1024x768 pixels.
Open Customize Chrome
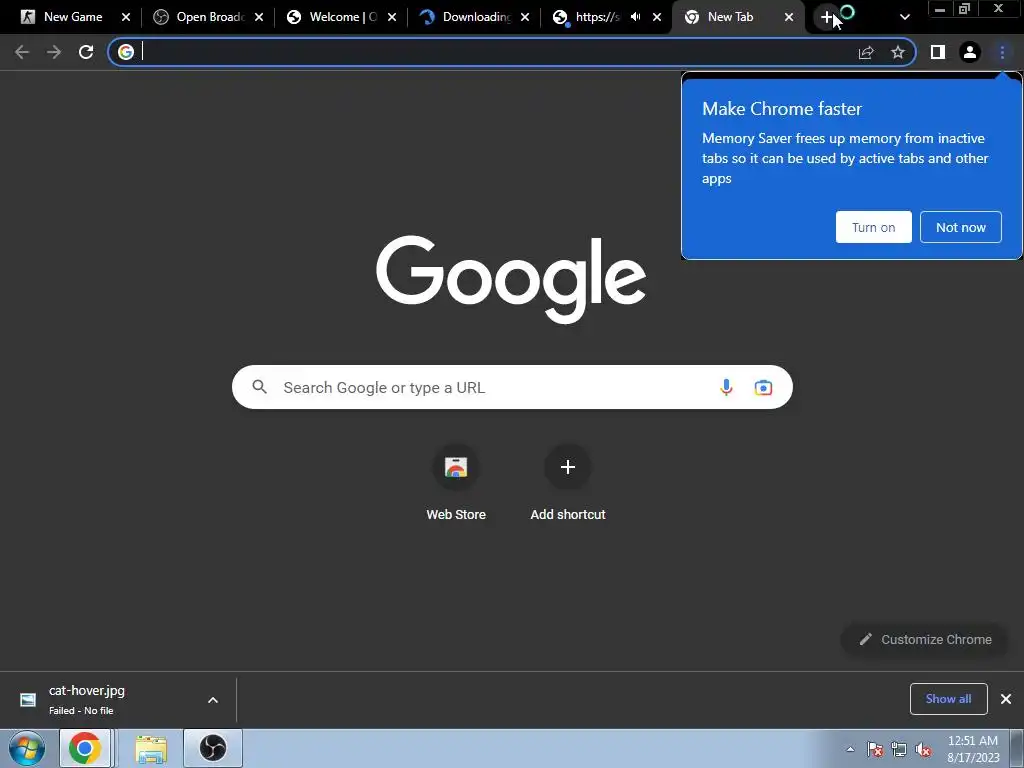coord(925,639)
